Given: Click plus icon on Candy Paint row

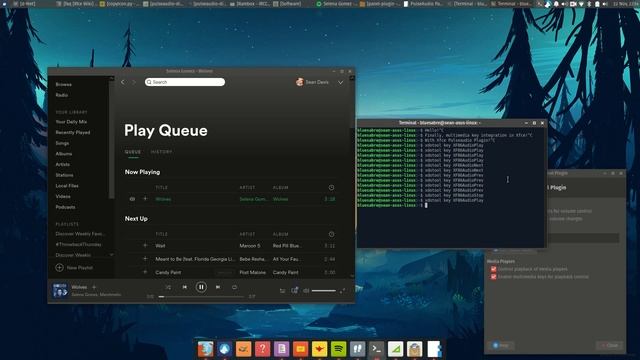Looking at the screenshot, I should (145, 272).
